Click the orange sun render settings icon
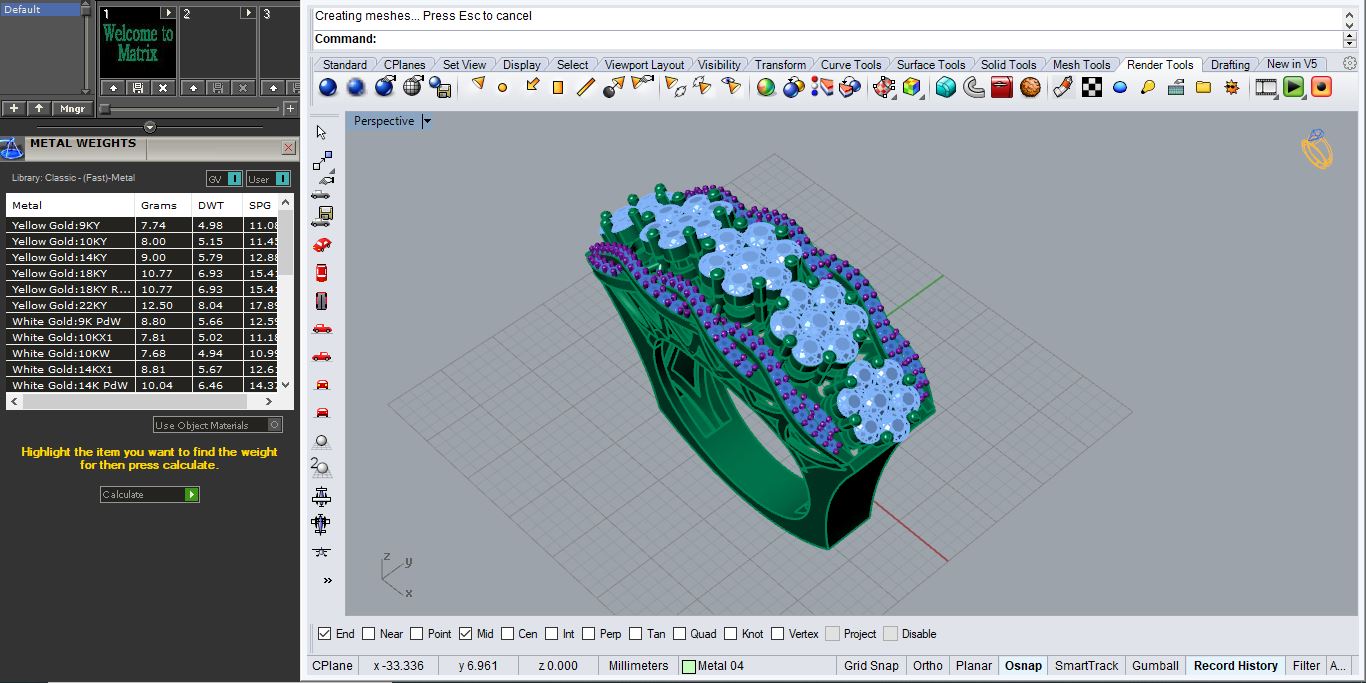 click(x=1230, y=88)
